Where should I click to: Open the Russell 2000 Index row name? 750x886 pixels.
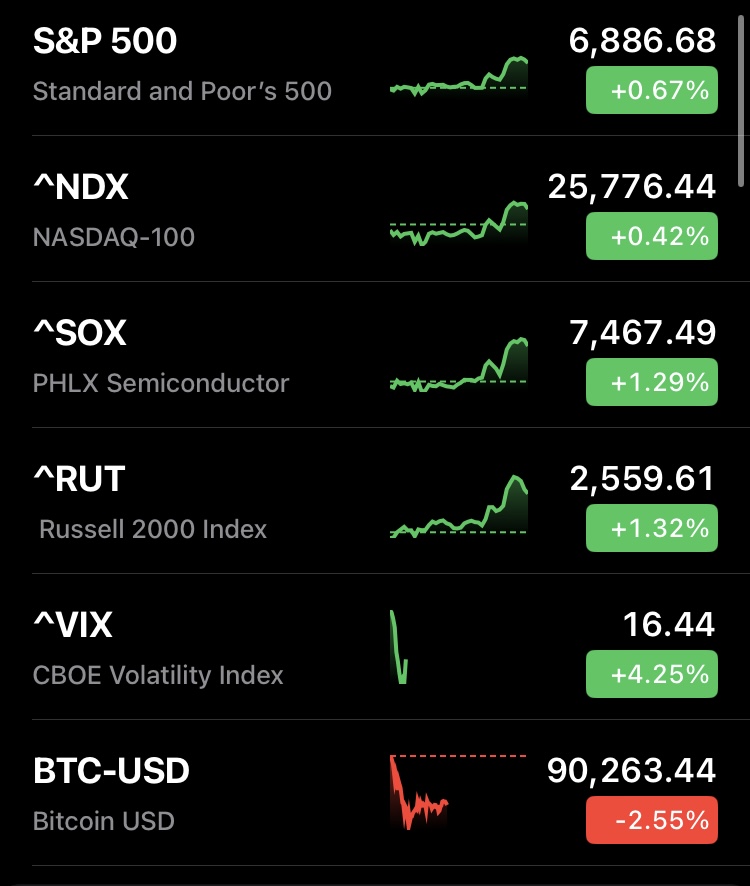click(153, 529)
